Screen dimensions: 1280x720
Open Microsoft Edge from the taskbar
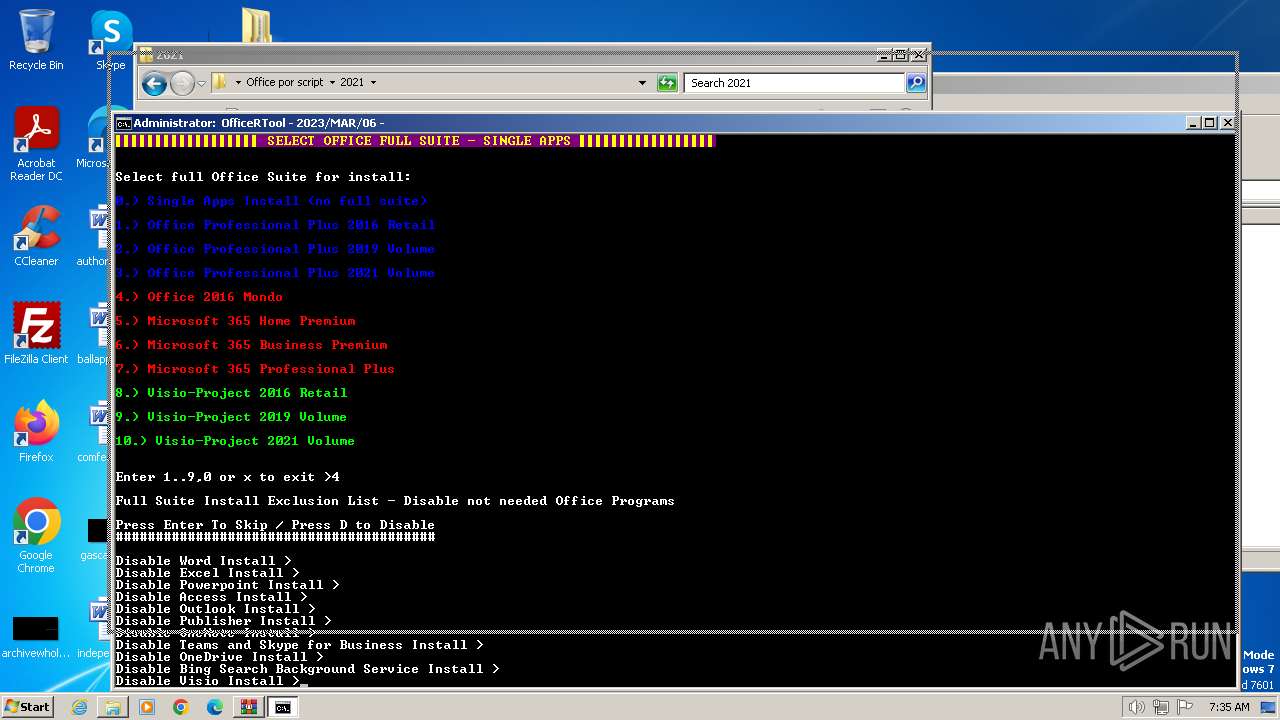pos(214,707)
